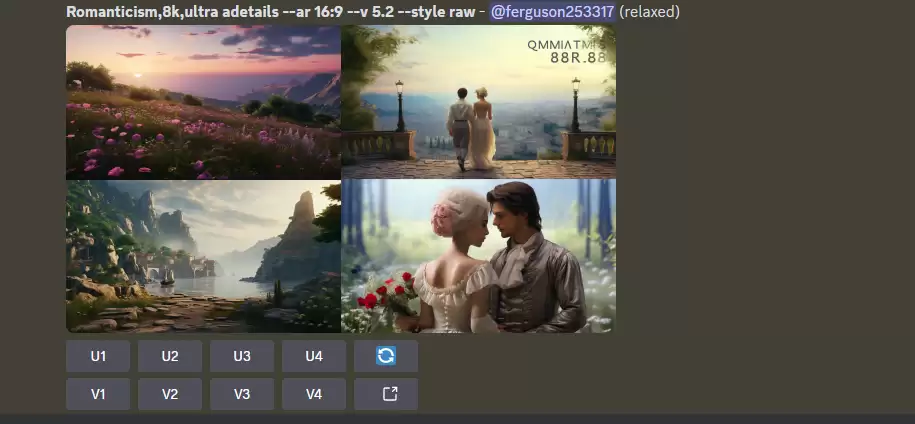Create variations using the V1 button
Viewport: 915px width, 424px height.
pos(98,394)
